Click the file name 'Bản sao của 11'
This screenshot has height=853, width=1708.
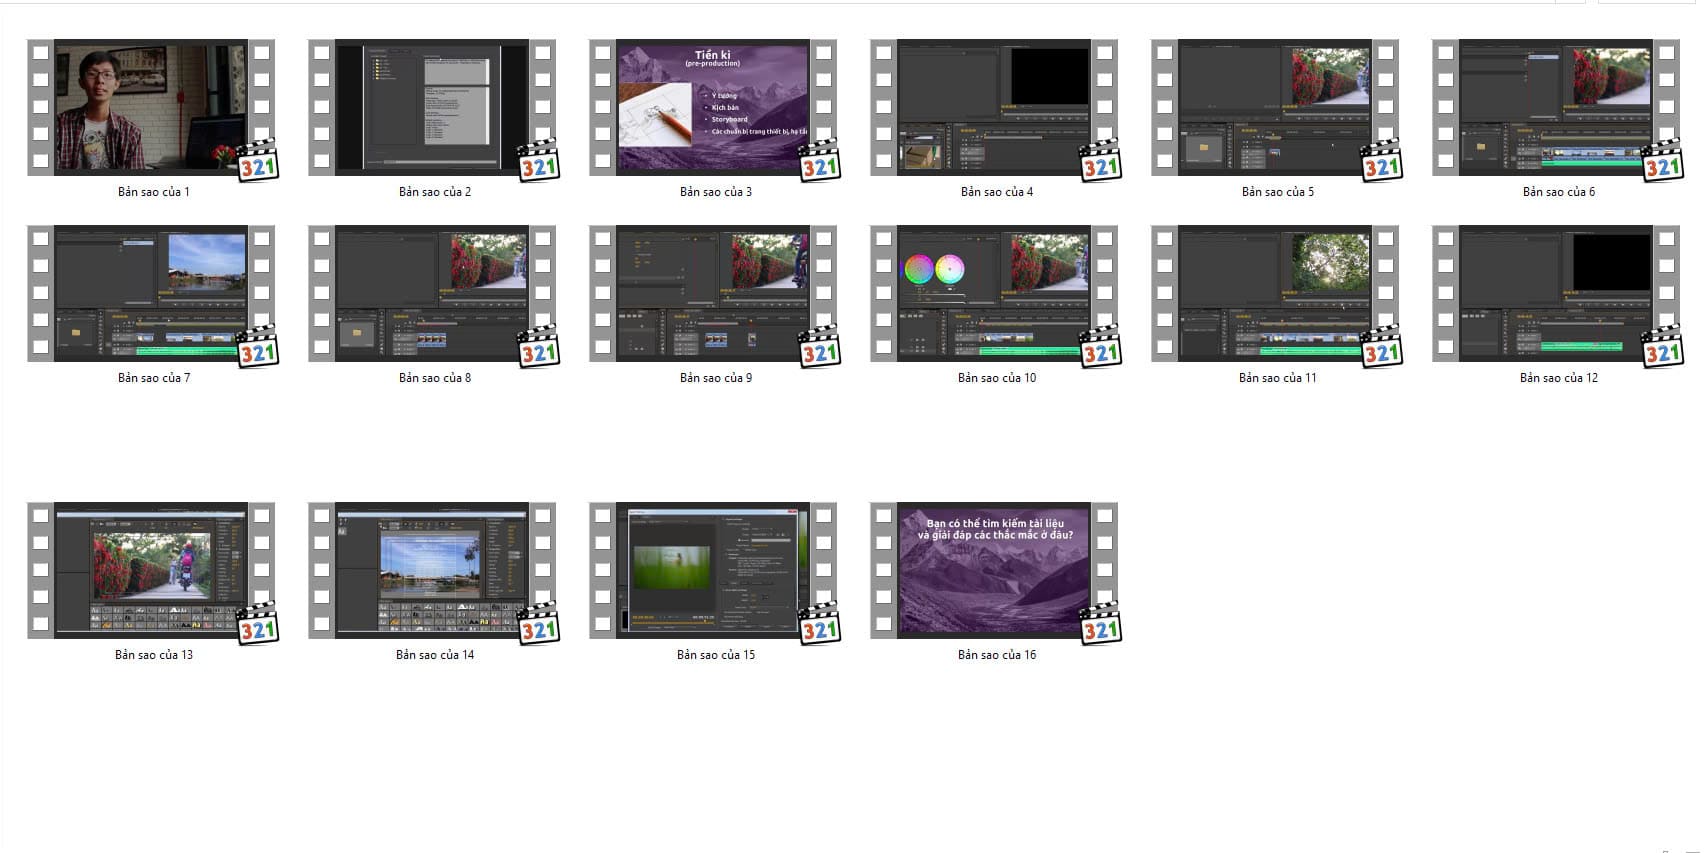[1278, 378]
